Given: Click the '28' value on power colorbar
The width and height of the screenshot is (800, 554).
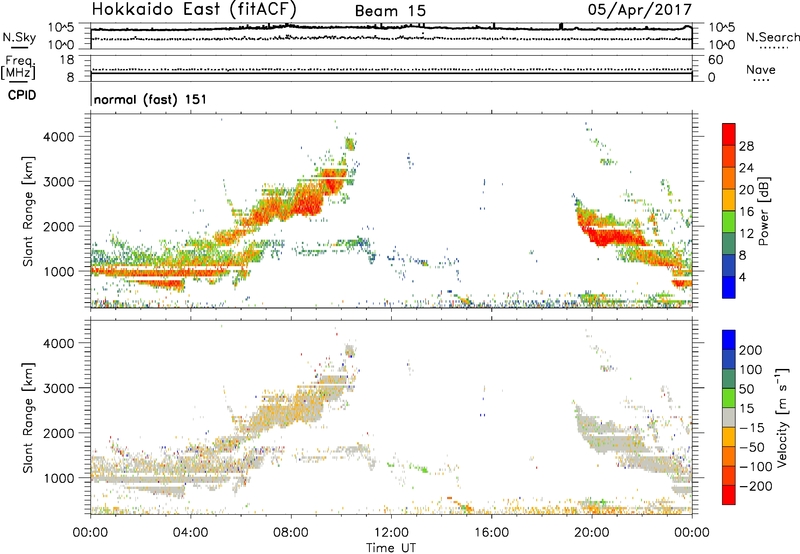Looking at the screenshot, I should point(746,146).
